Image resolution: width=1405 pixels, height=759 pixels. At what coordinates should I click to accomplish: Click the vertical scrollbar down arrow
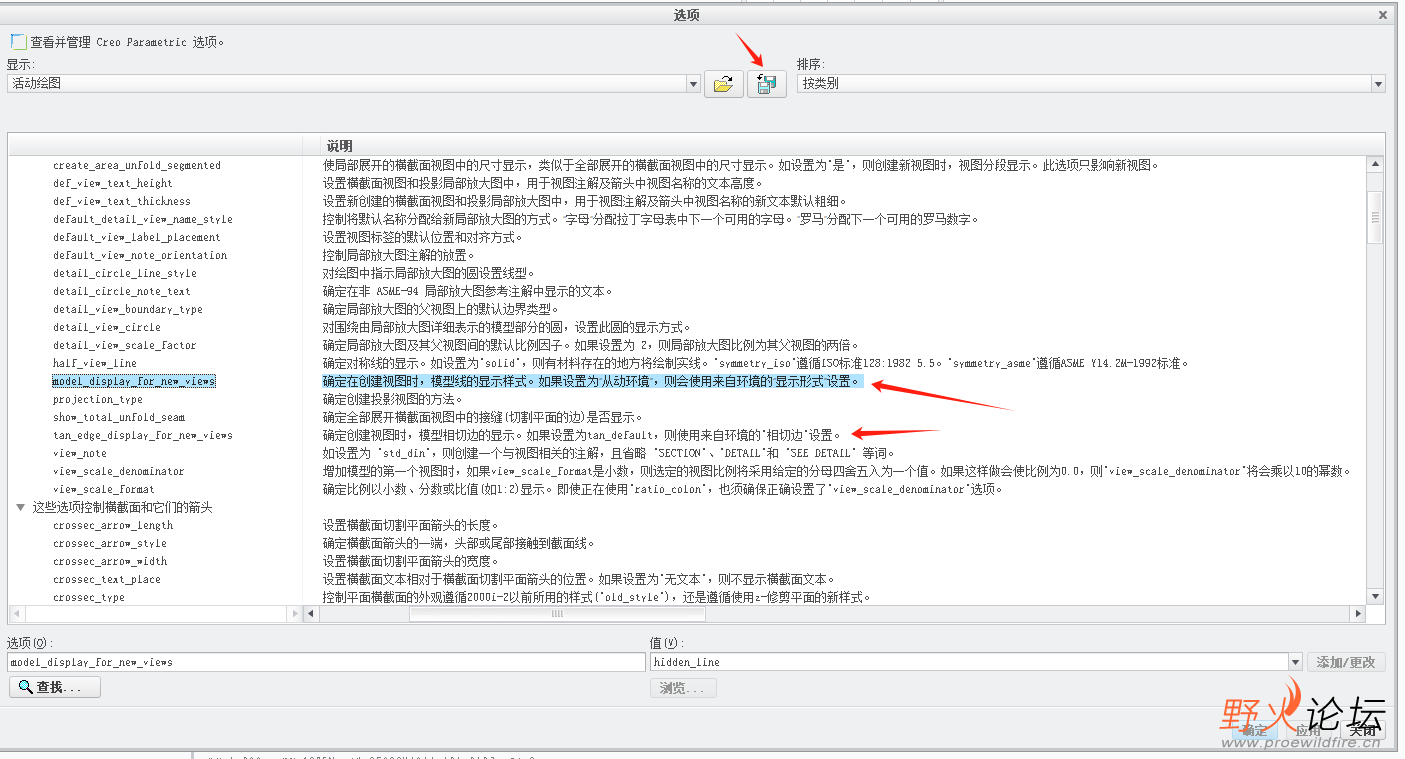(1376, 597)
